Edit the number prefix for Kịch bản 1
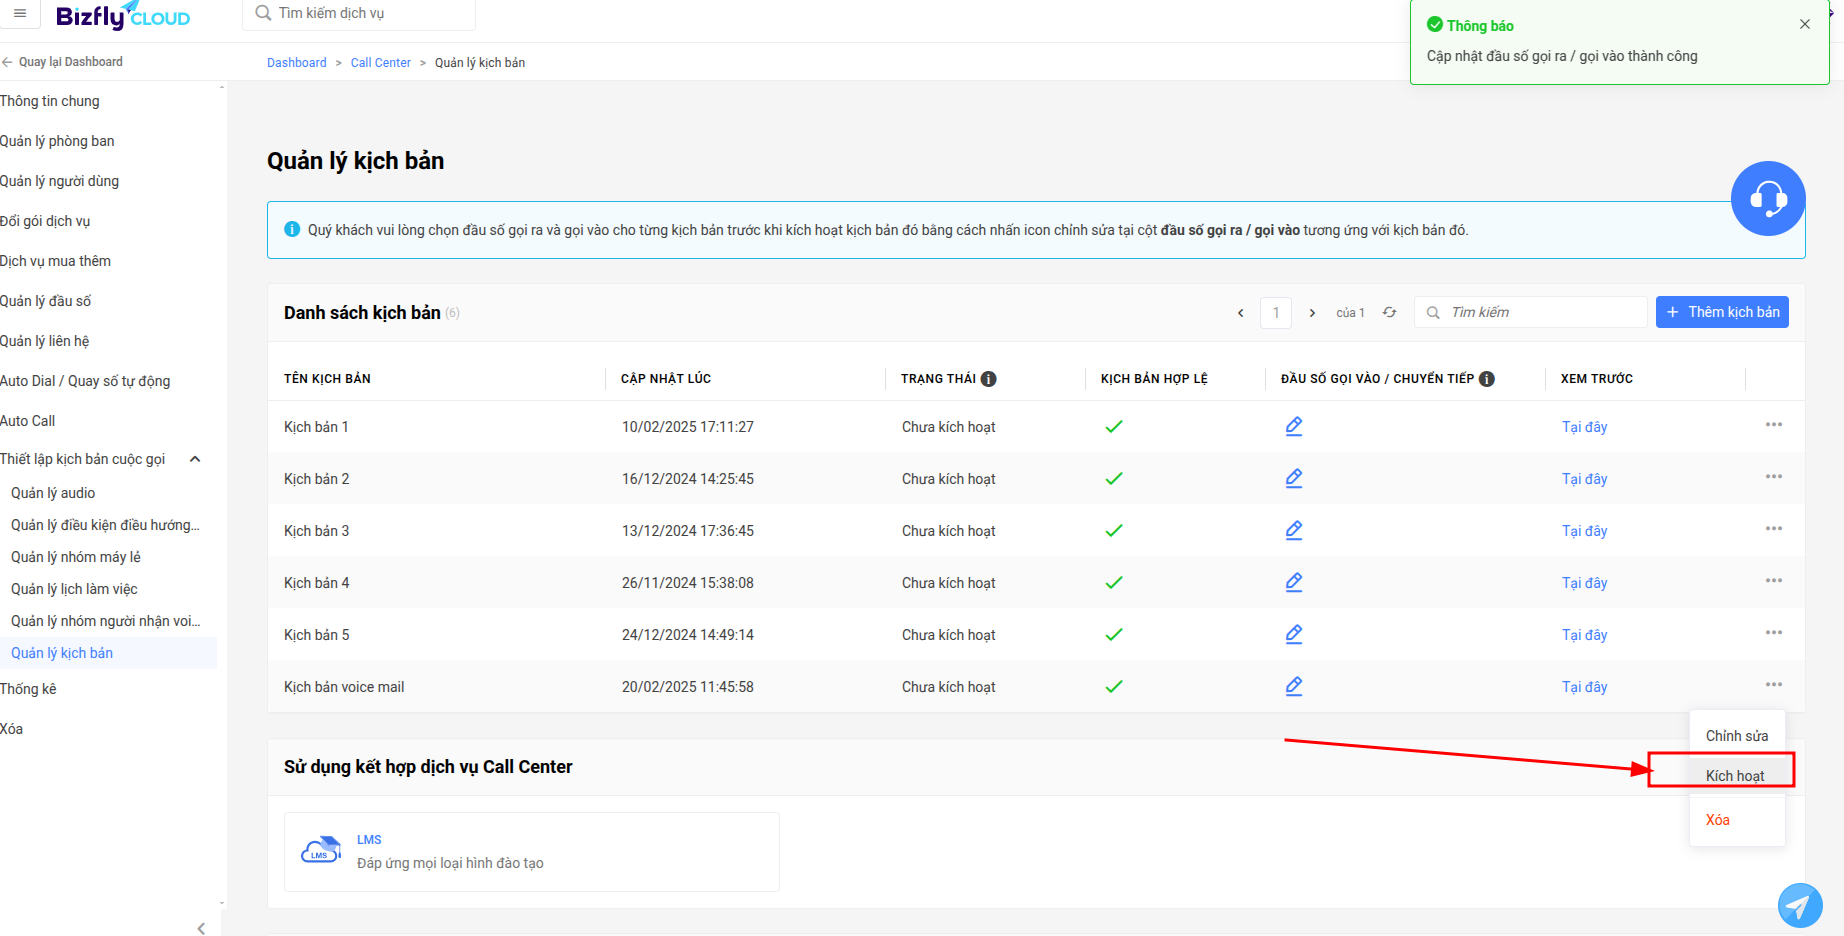The width and height of the screenshot is (1844, 936). (1294, 426)
